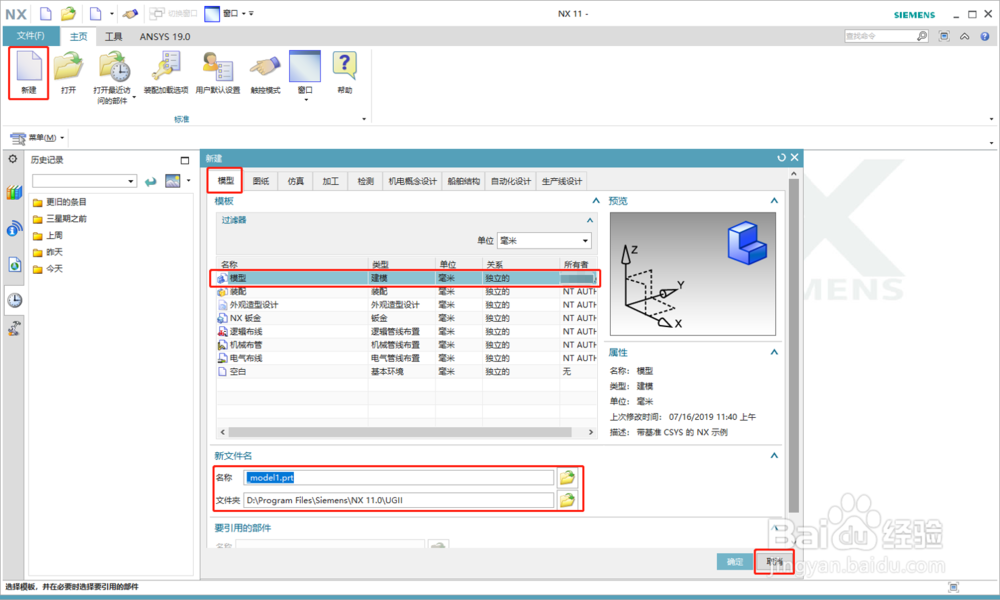This screenshot has width=1000, height=600.
Task: Open the web browser resource tab
Action: 14,264
